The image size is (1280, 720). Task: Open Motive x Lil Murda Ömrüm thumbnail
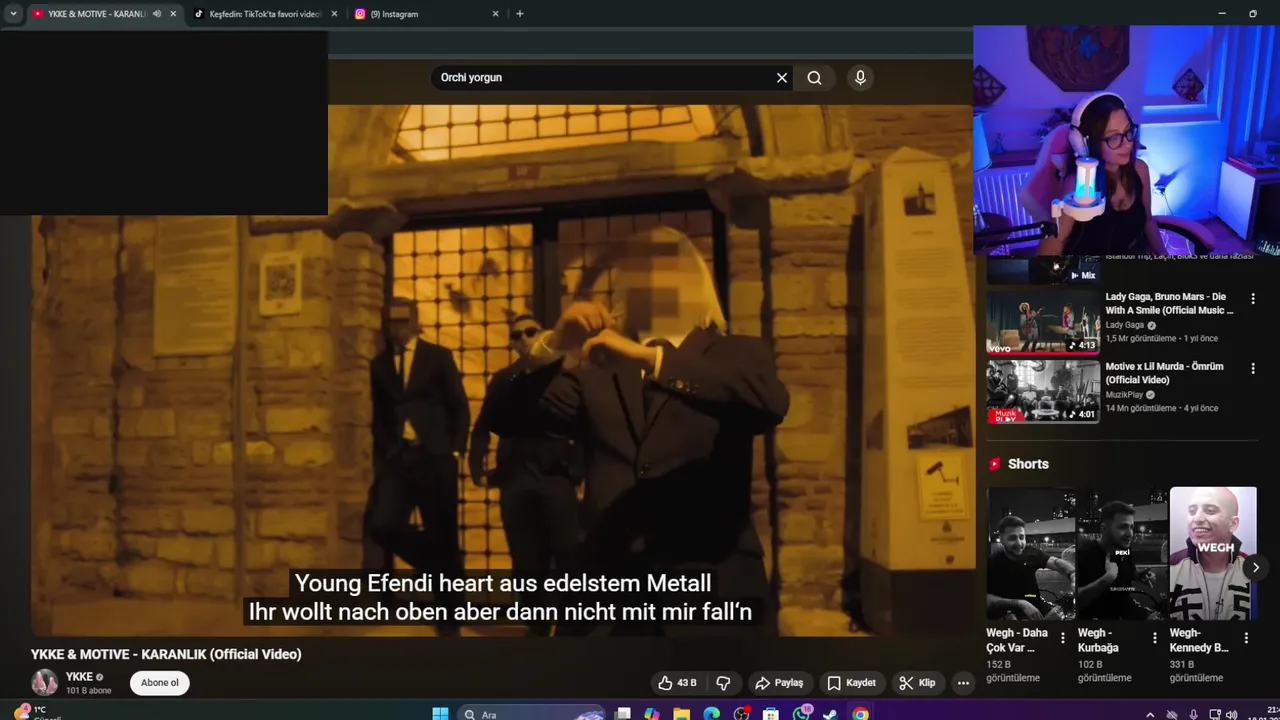tap(1043, 392)
